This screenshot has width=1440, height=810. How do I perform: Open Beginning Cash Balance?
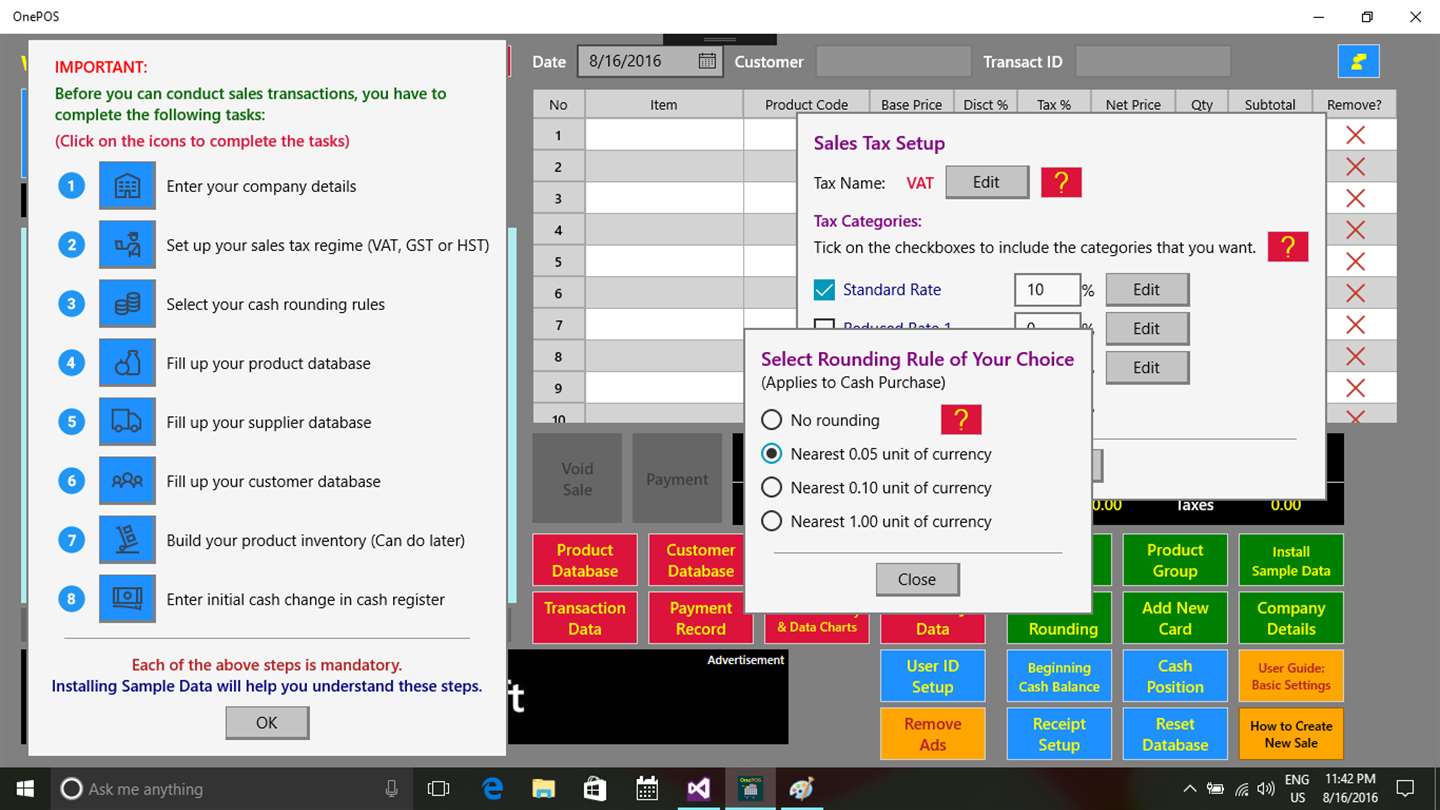coord(1059,676)
